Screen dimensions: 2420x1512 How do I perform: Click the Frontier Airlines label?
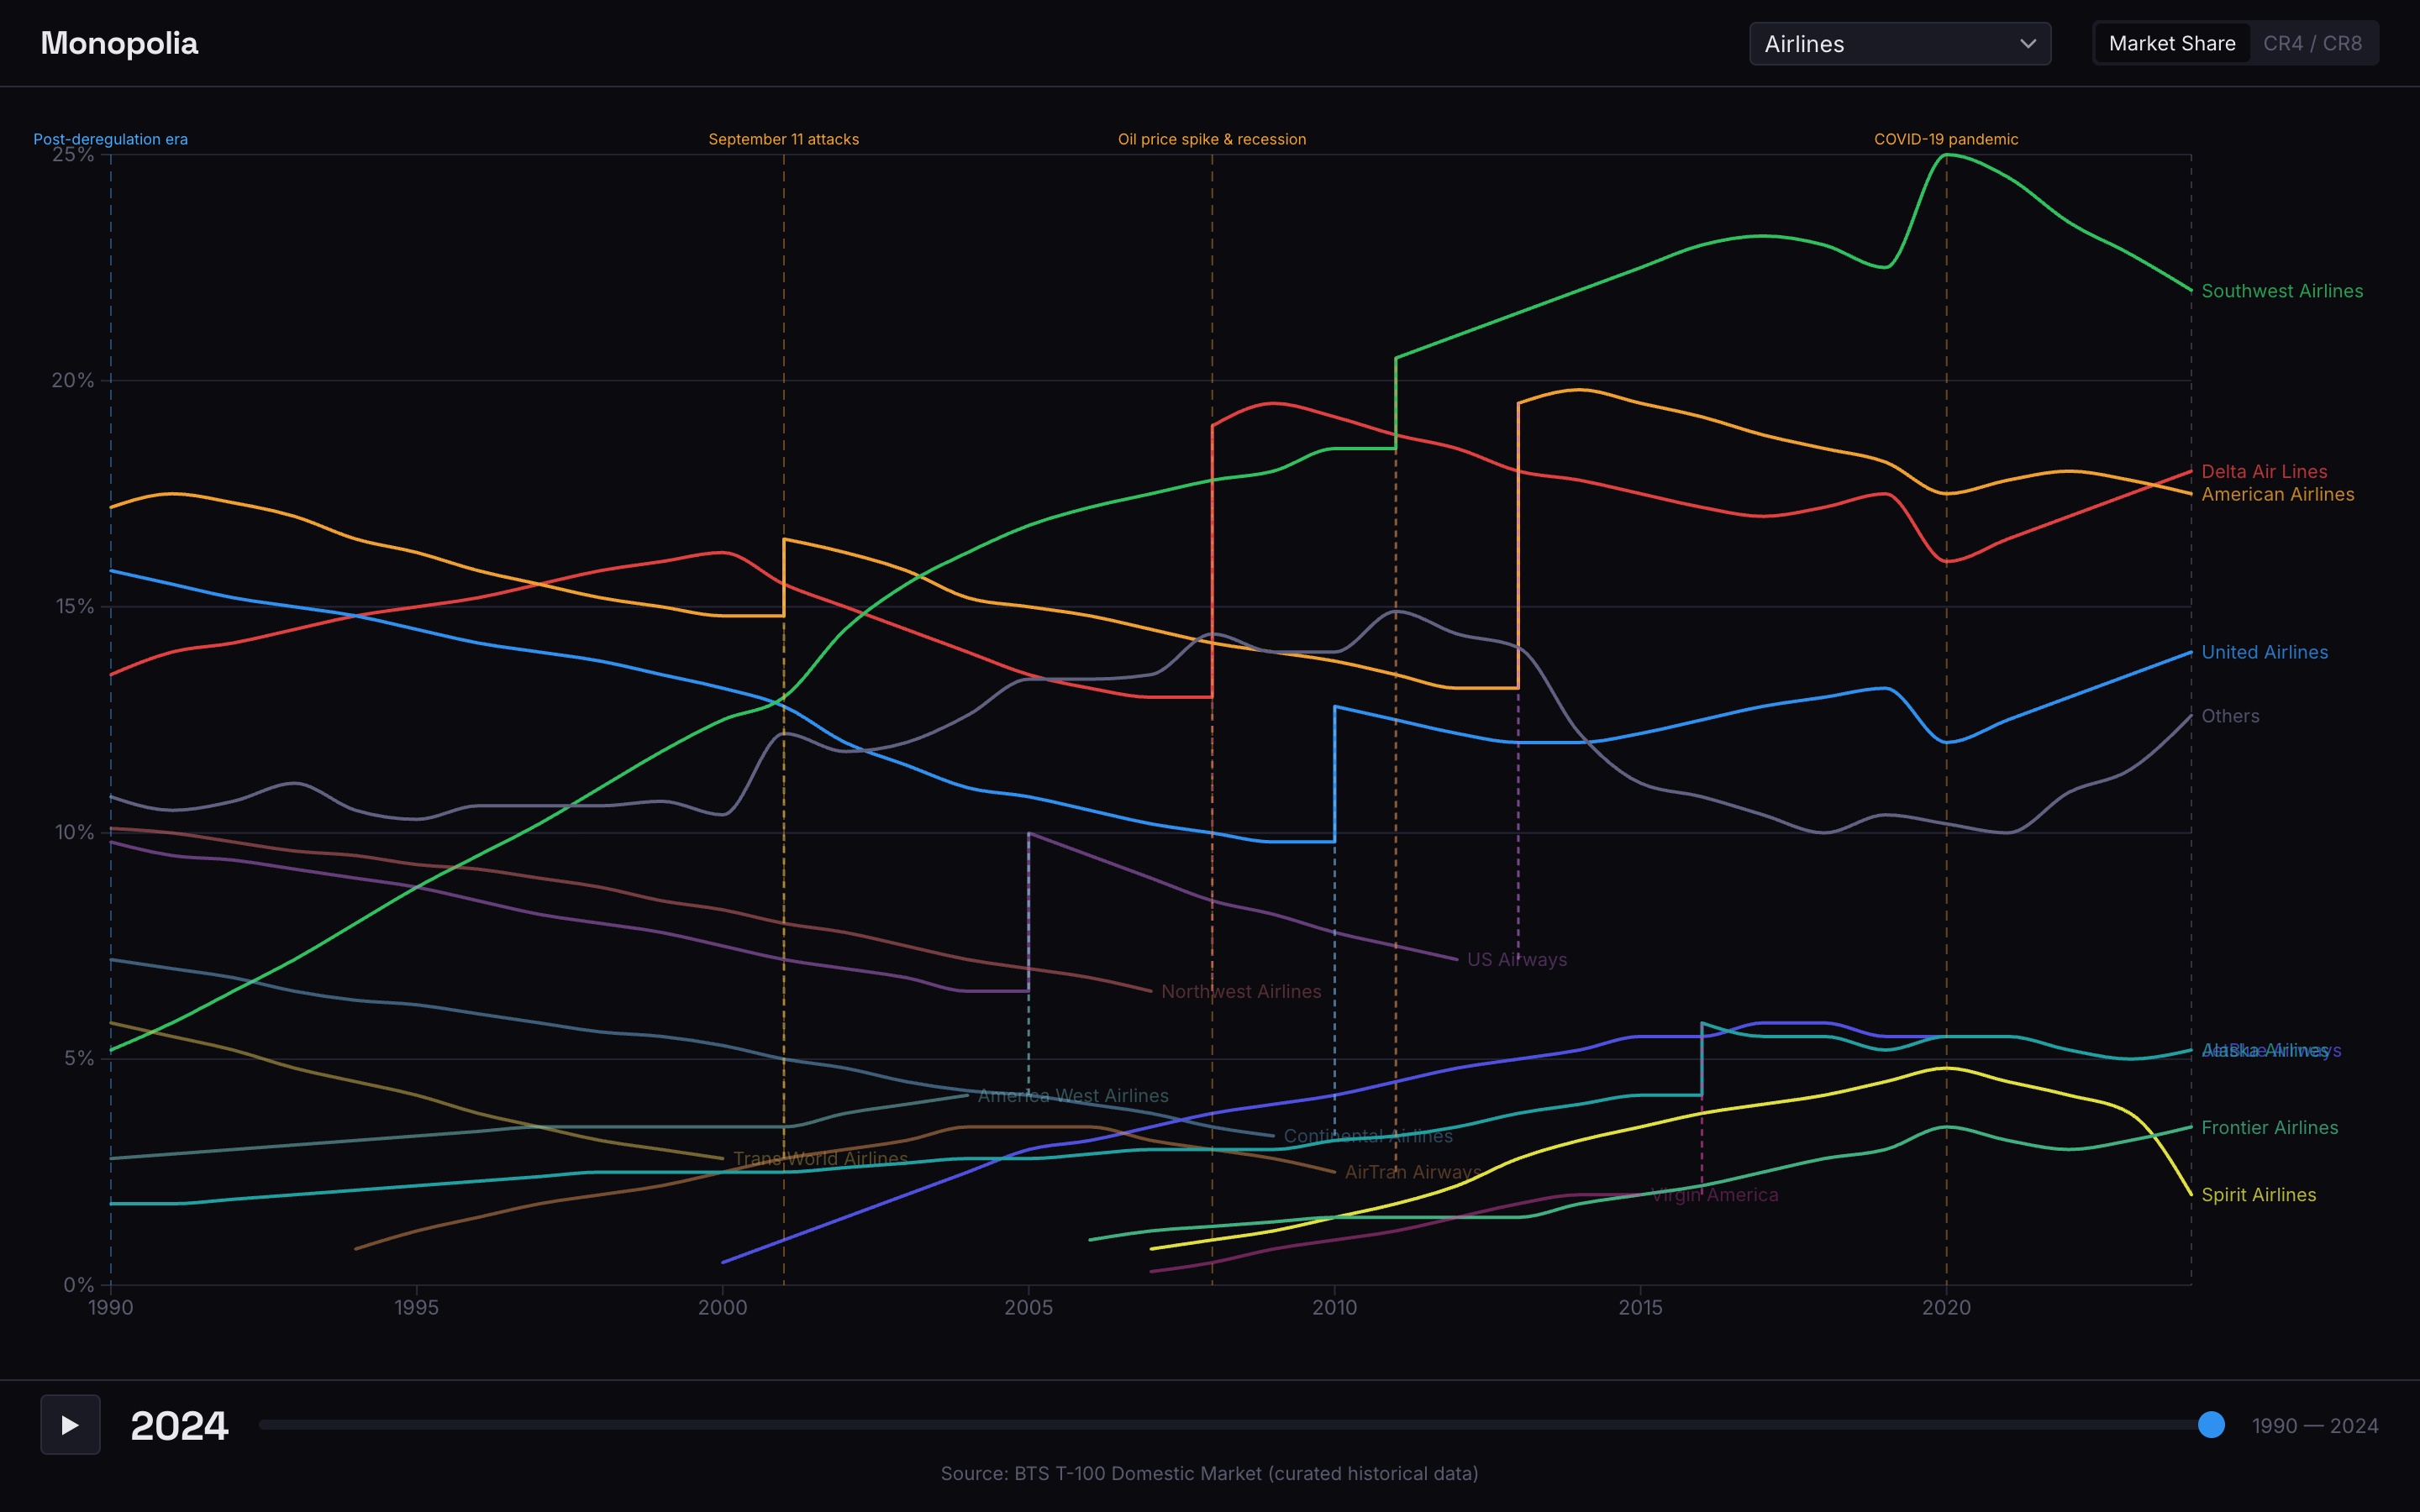pos(2270,1127)
